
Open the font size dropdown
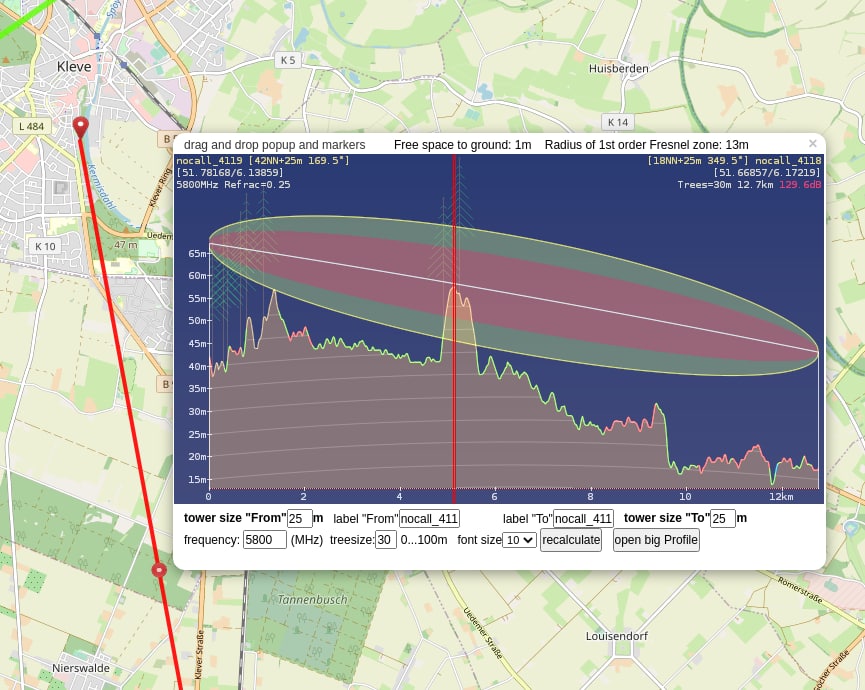pos(519,540)
